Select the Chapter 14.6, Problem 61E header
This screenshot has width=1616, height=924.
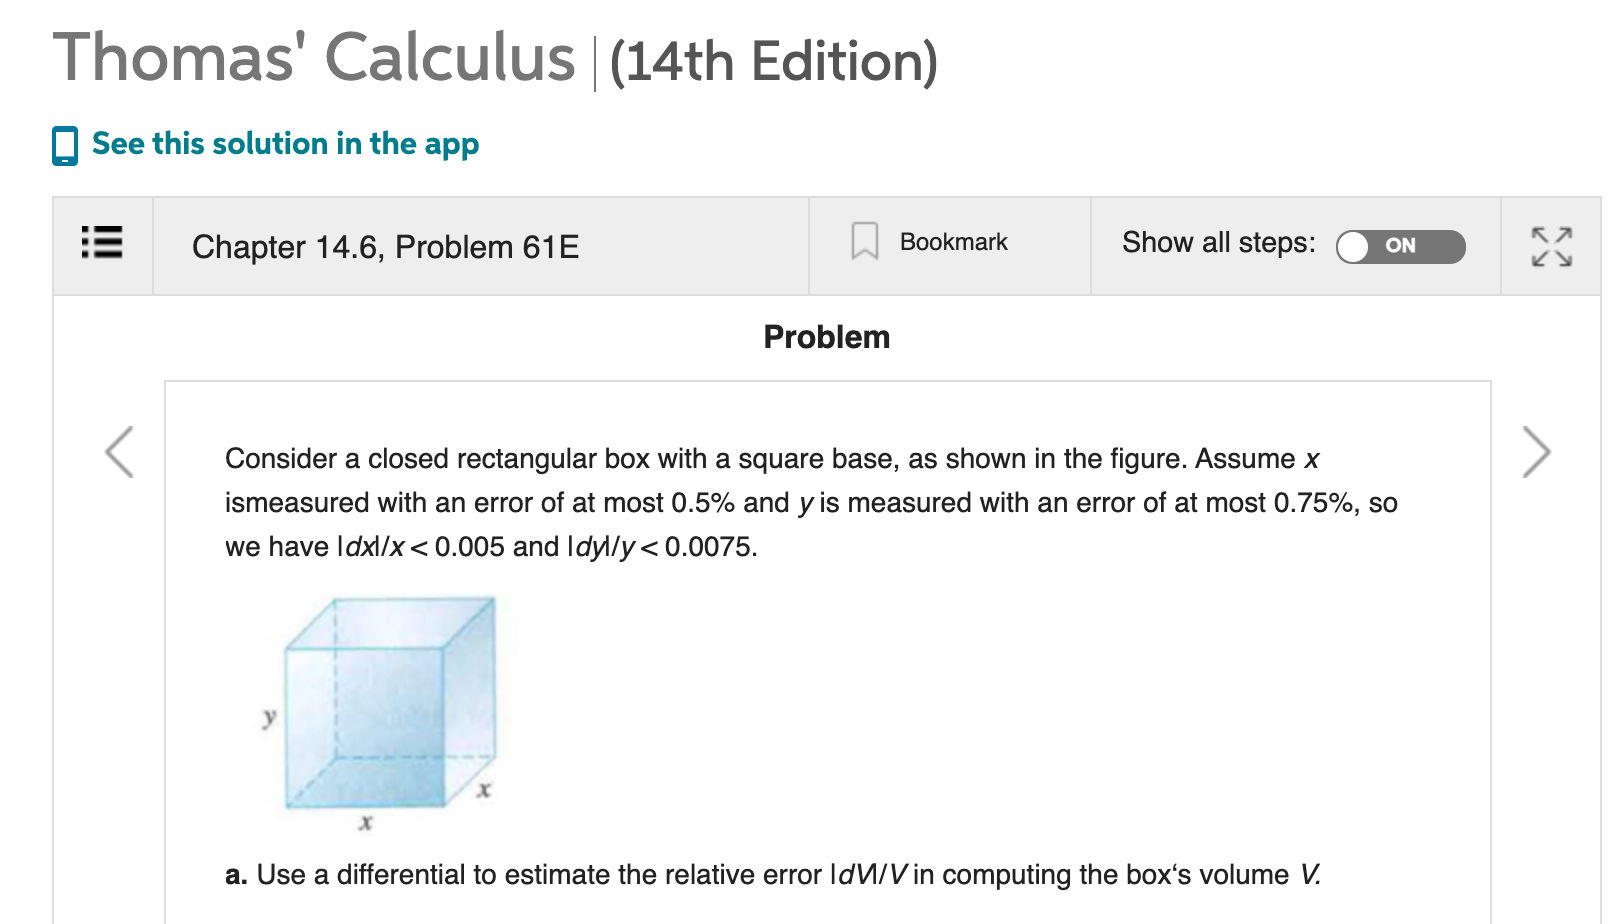386,246
